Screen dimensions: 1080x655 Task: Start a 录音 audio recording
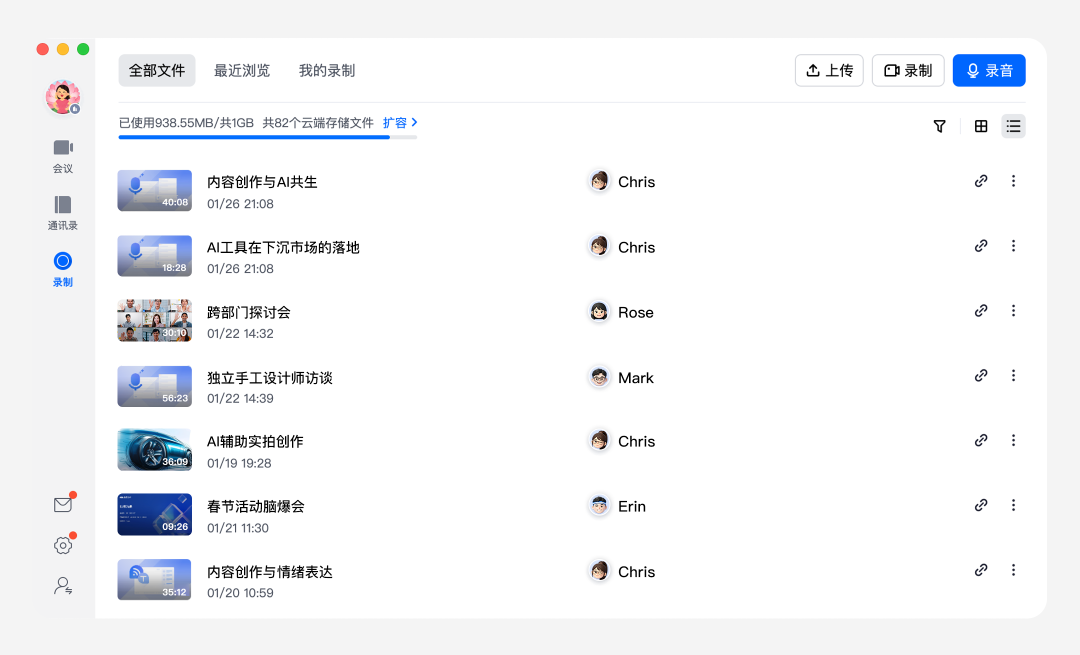pyautogui.click(x=989, y=70)
